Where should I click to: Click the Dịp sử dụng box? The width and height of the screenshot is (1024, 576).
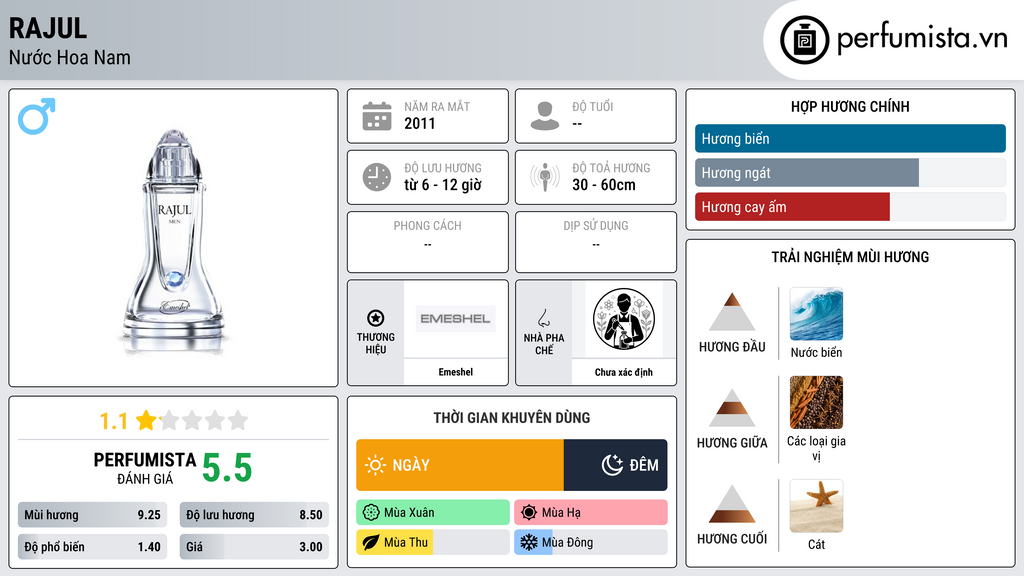click(596, 242)
